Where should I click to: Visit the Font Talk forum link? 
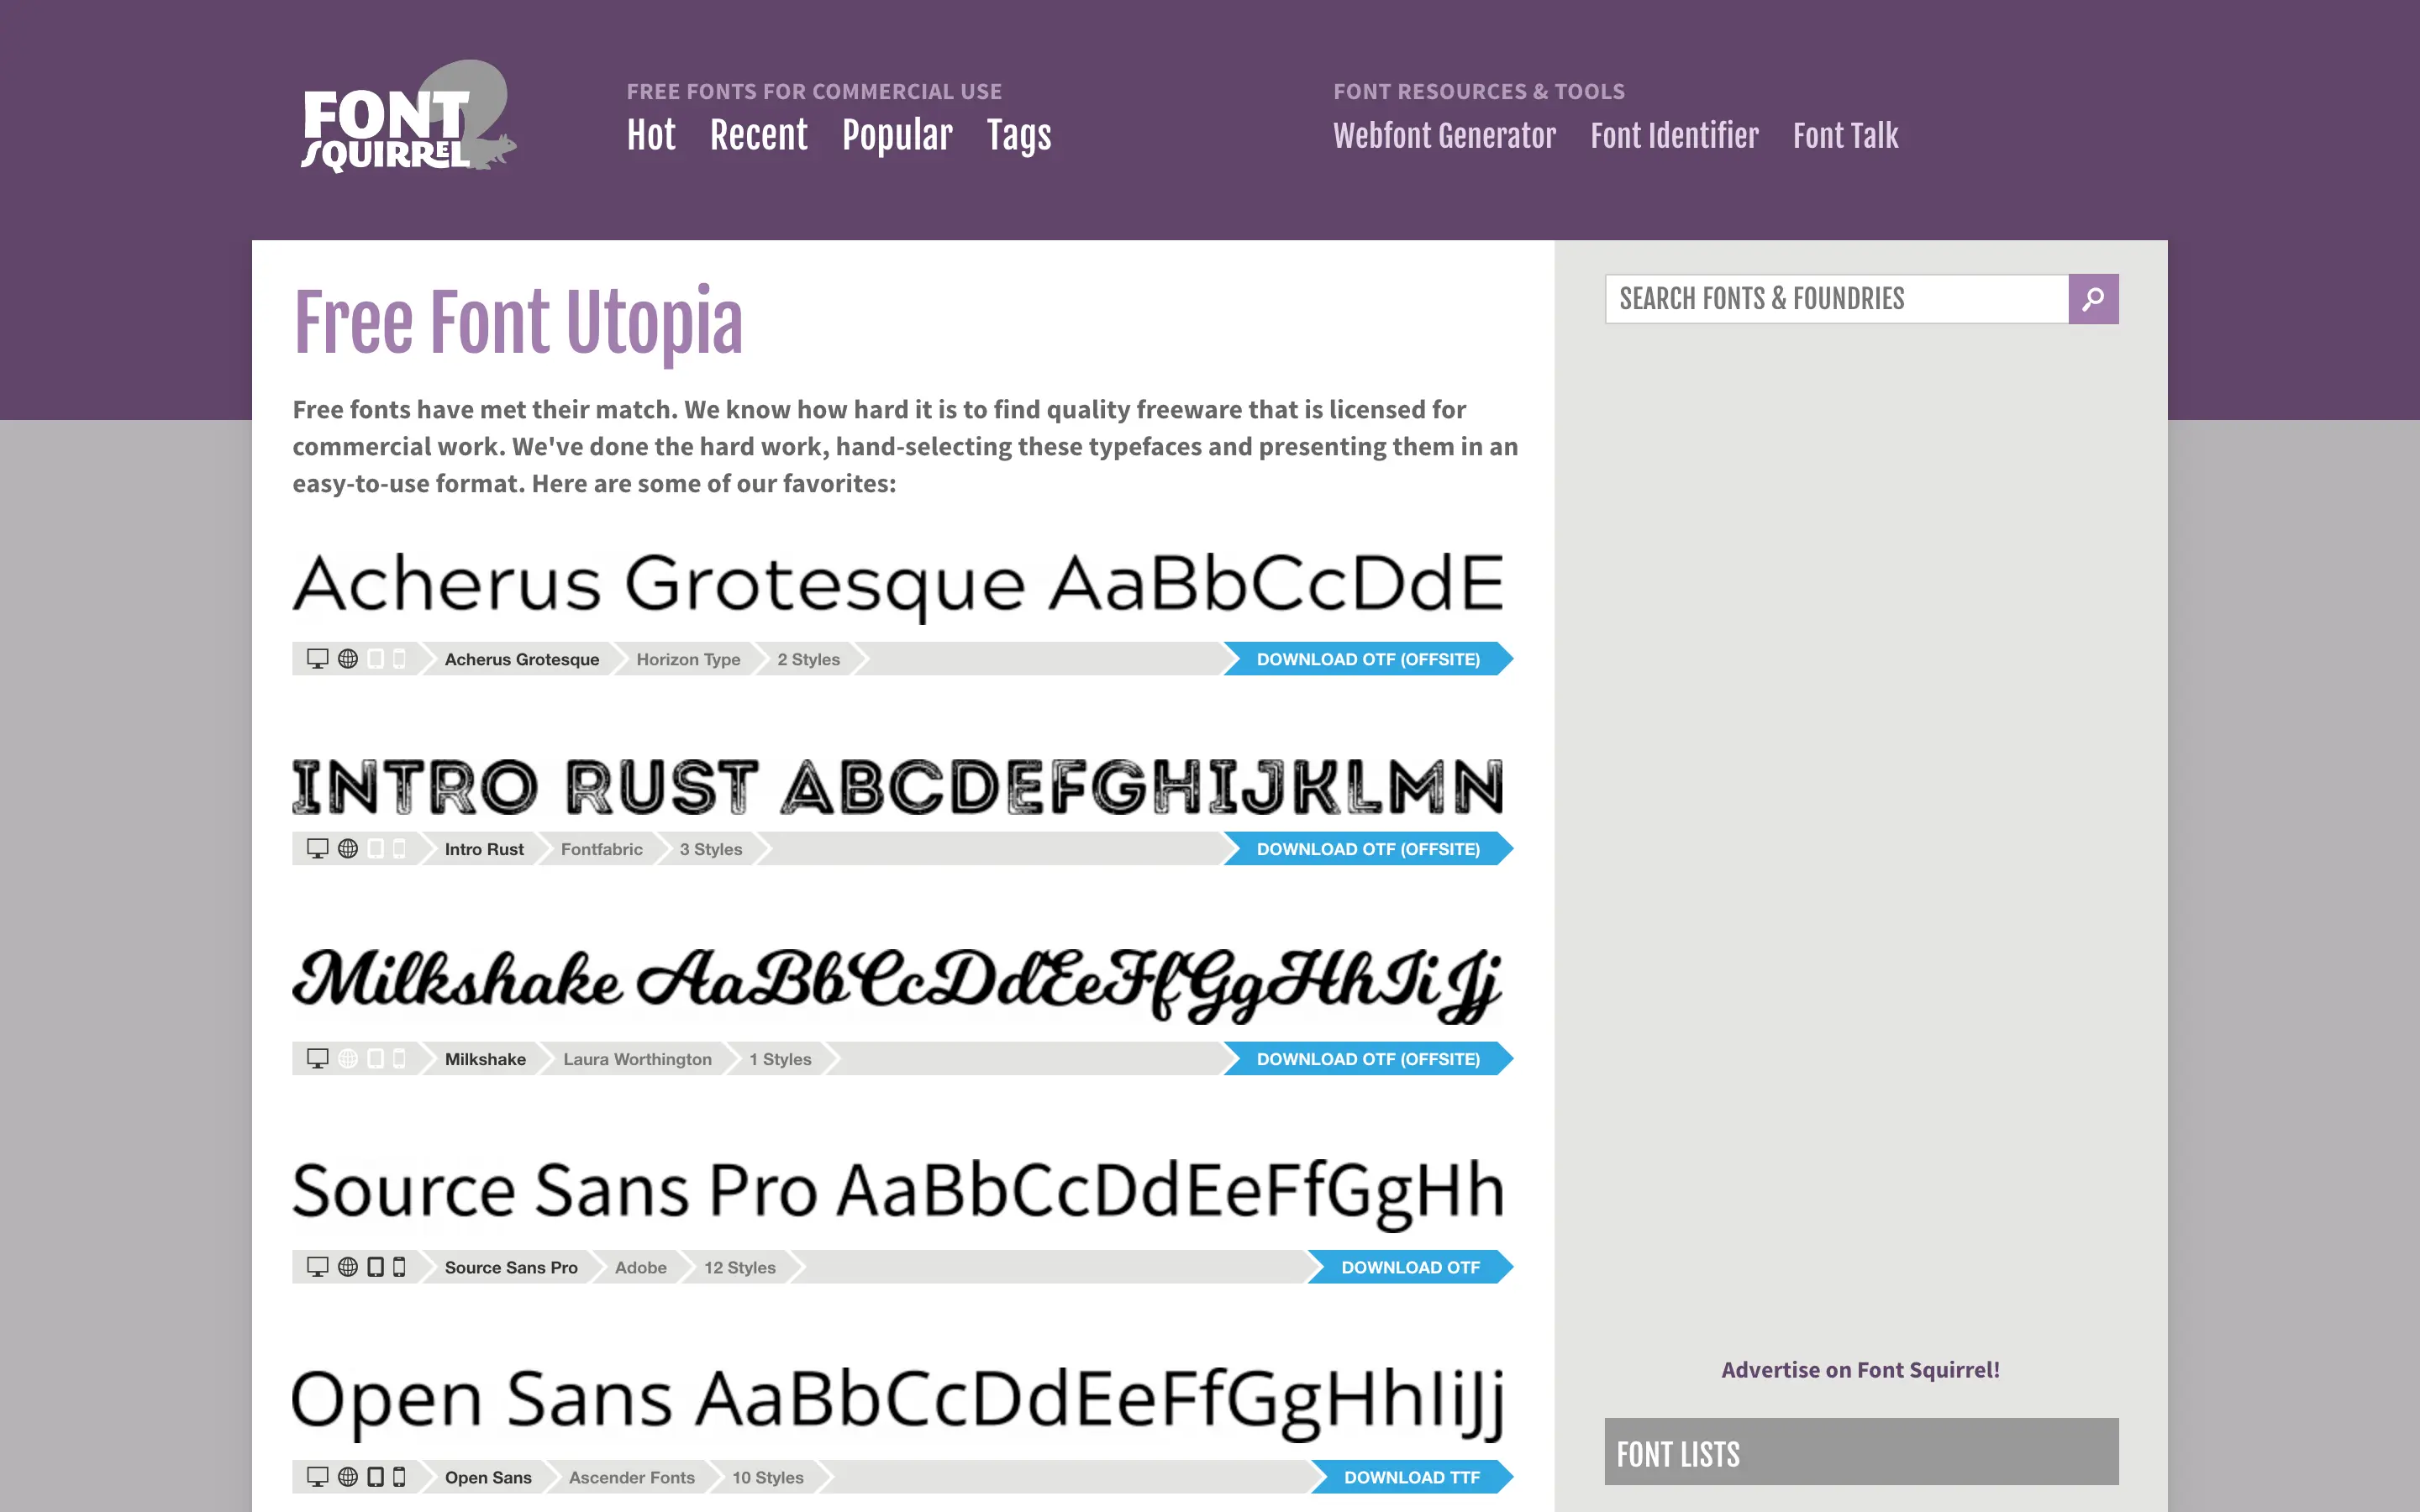pos(1845,135)
